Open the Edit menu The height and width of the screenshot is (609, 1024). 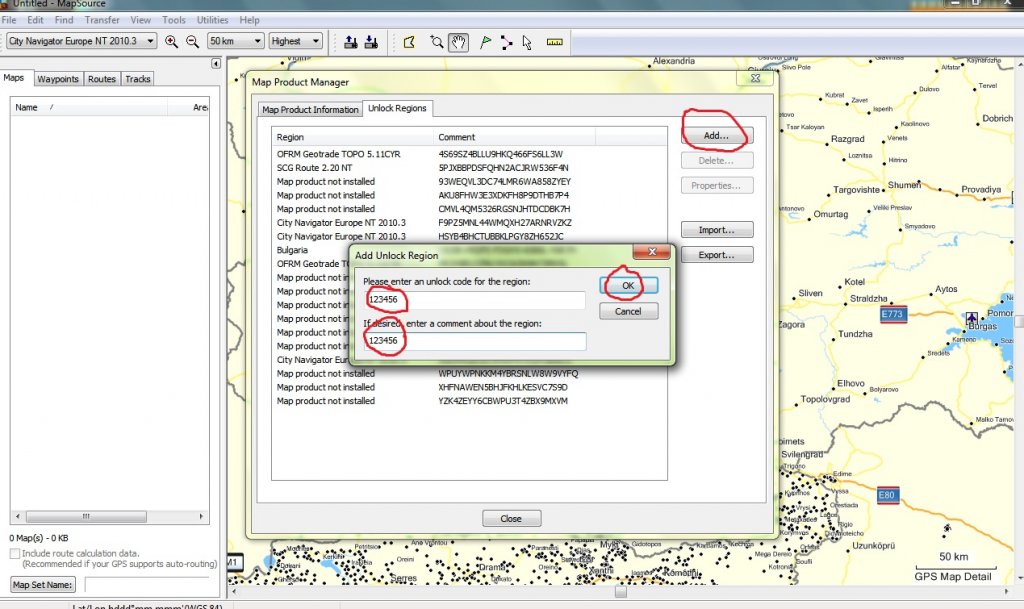pyautogui.click(x=35, y=20)
